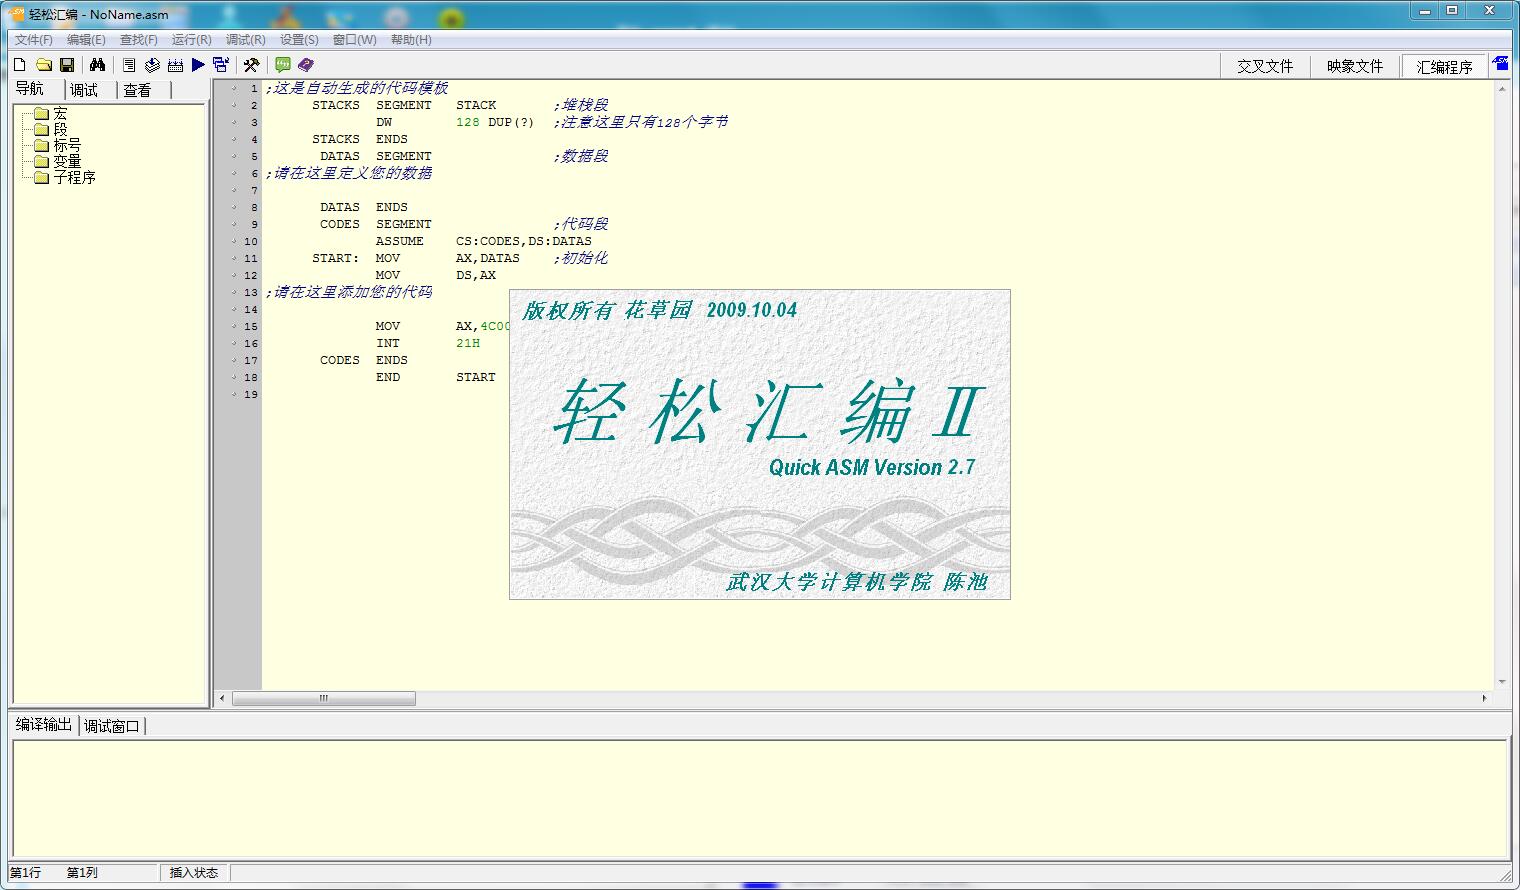
Task: Click the editor vertical scrollbar down arrow
Action: pyautogui.click(x=1502, y=682)
